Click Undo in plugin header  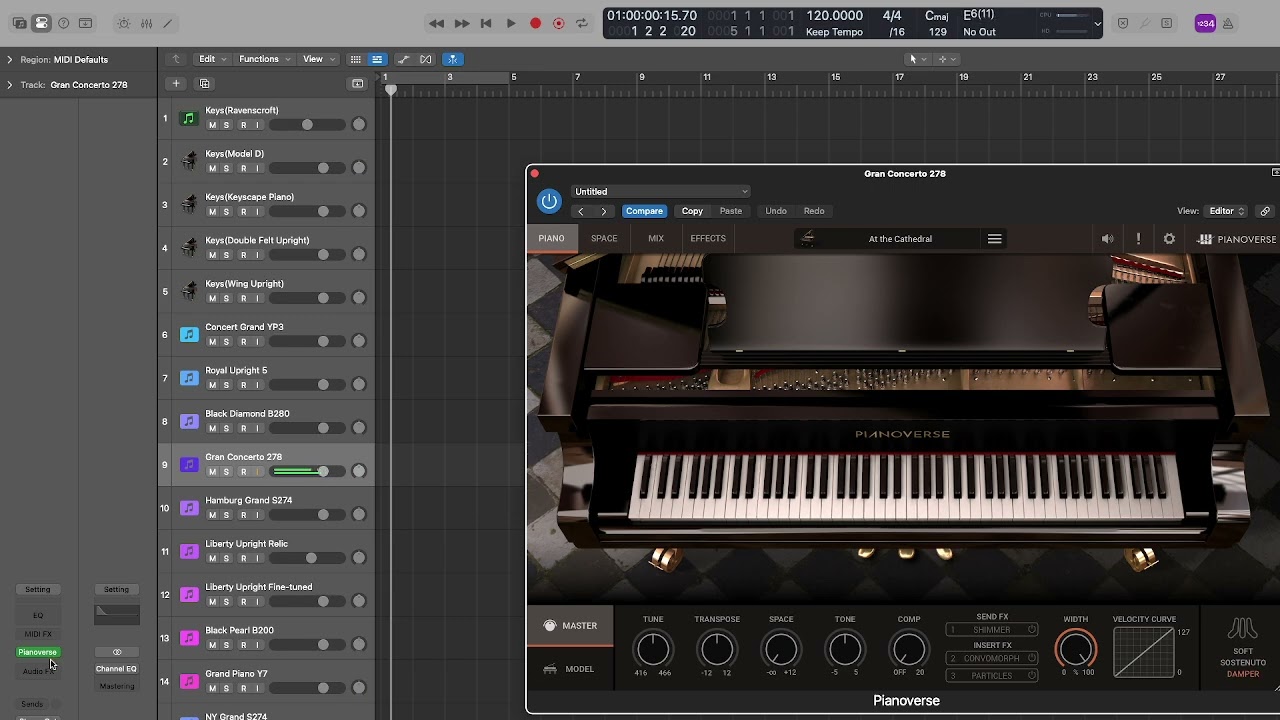[776, 211]
